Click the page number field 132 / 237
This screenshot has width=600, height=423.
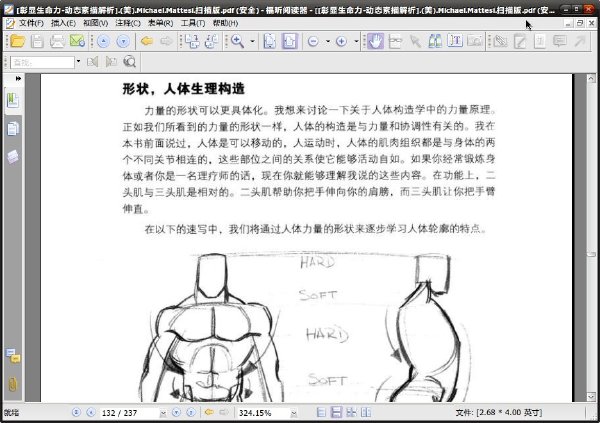(x=129, y=413)
